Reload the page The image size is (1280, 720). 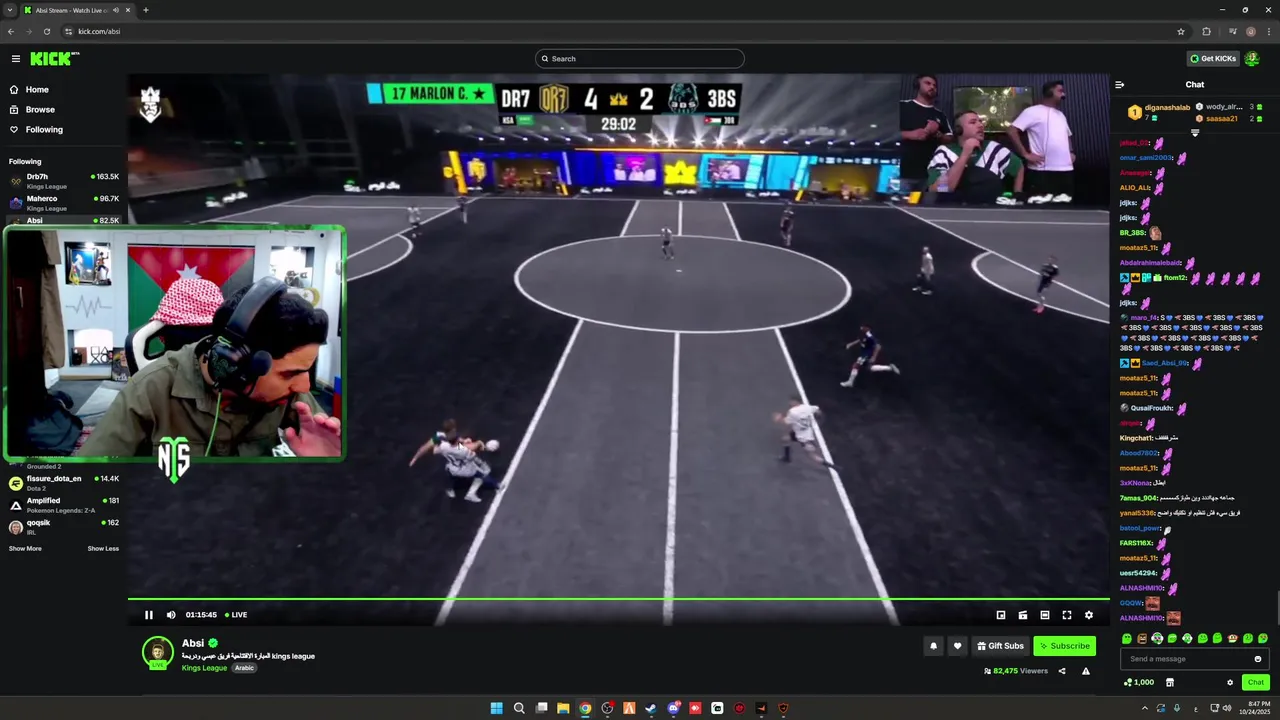pos(46,31)
